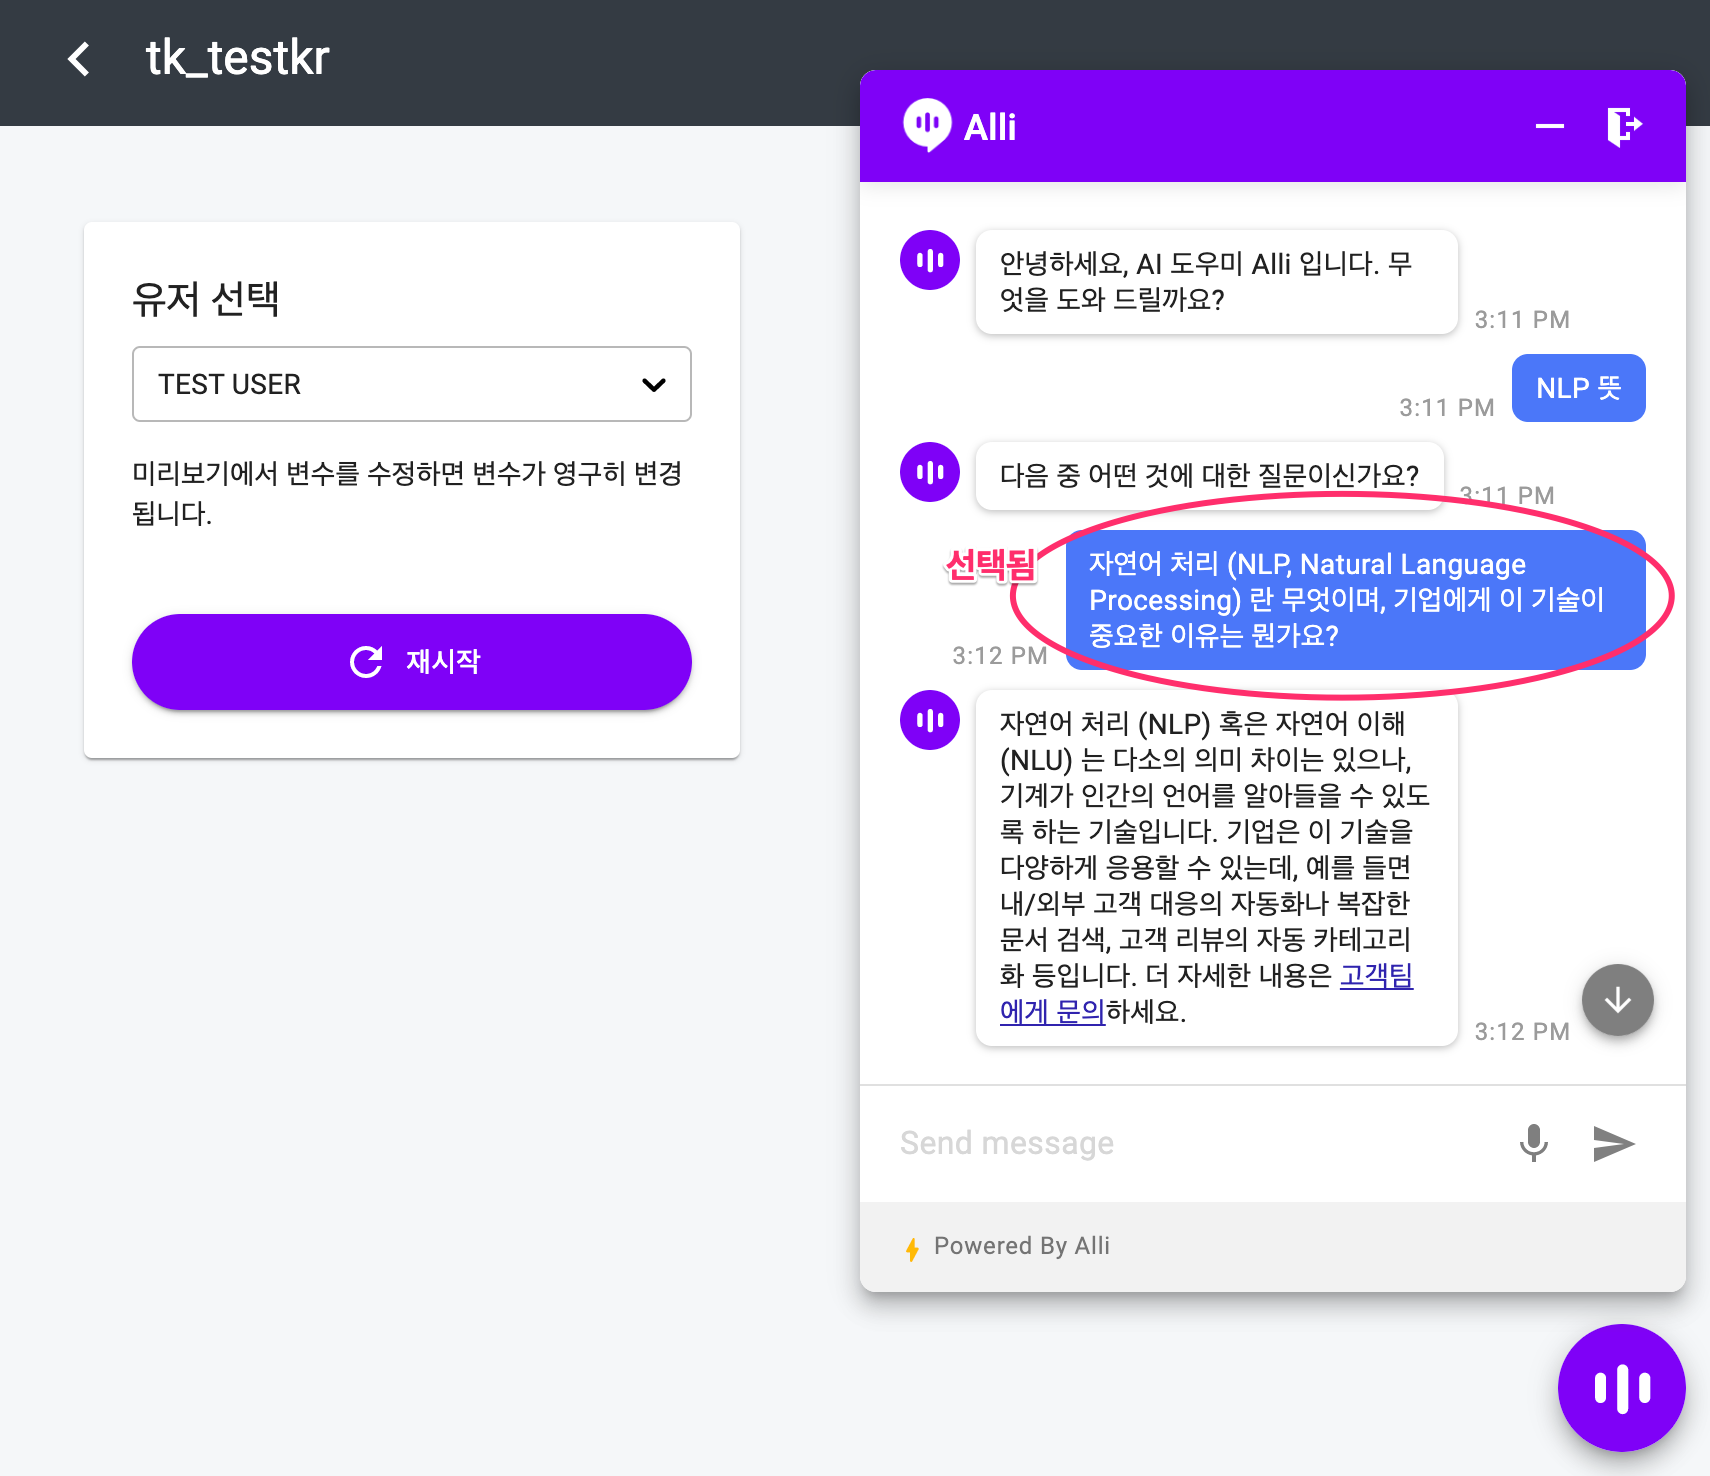Click the '유저 선택' heading
The height and width of the screenshot is (1476, 1710).
[x=206, y=299]
